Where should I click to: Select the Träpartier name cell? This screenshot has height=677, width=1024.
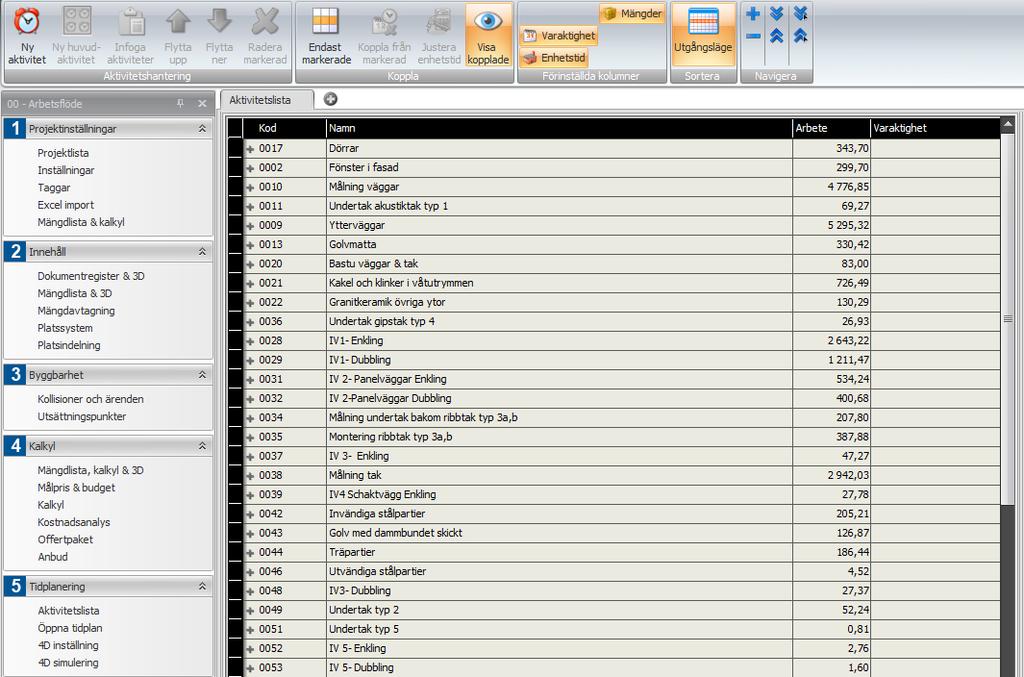[559, 552]
